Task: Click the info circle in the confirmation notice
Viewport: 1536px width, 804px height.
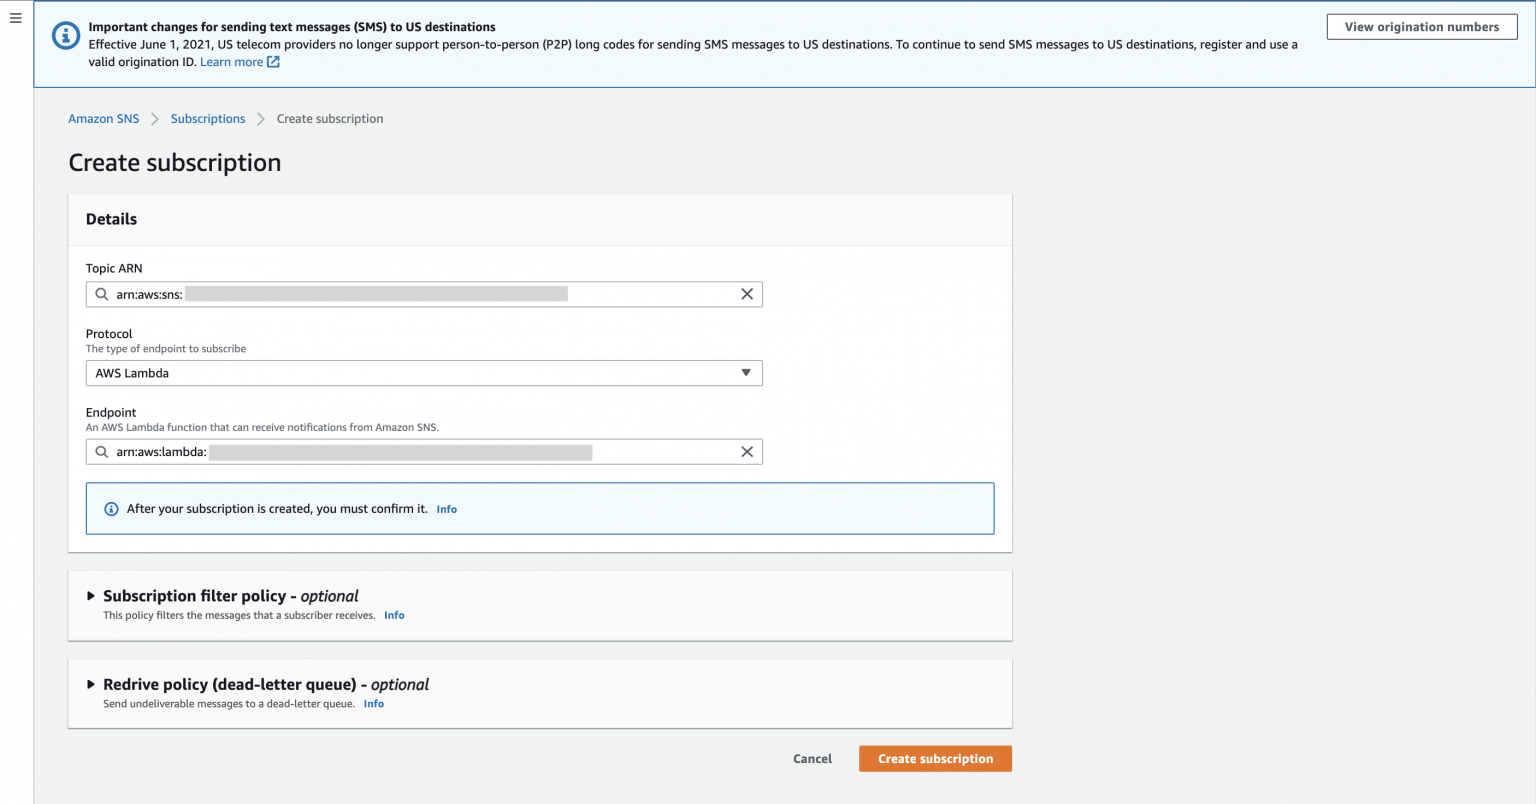Action: pyautogui.click(x=111, y=508)
